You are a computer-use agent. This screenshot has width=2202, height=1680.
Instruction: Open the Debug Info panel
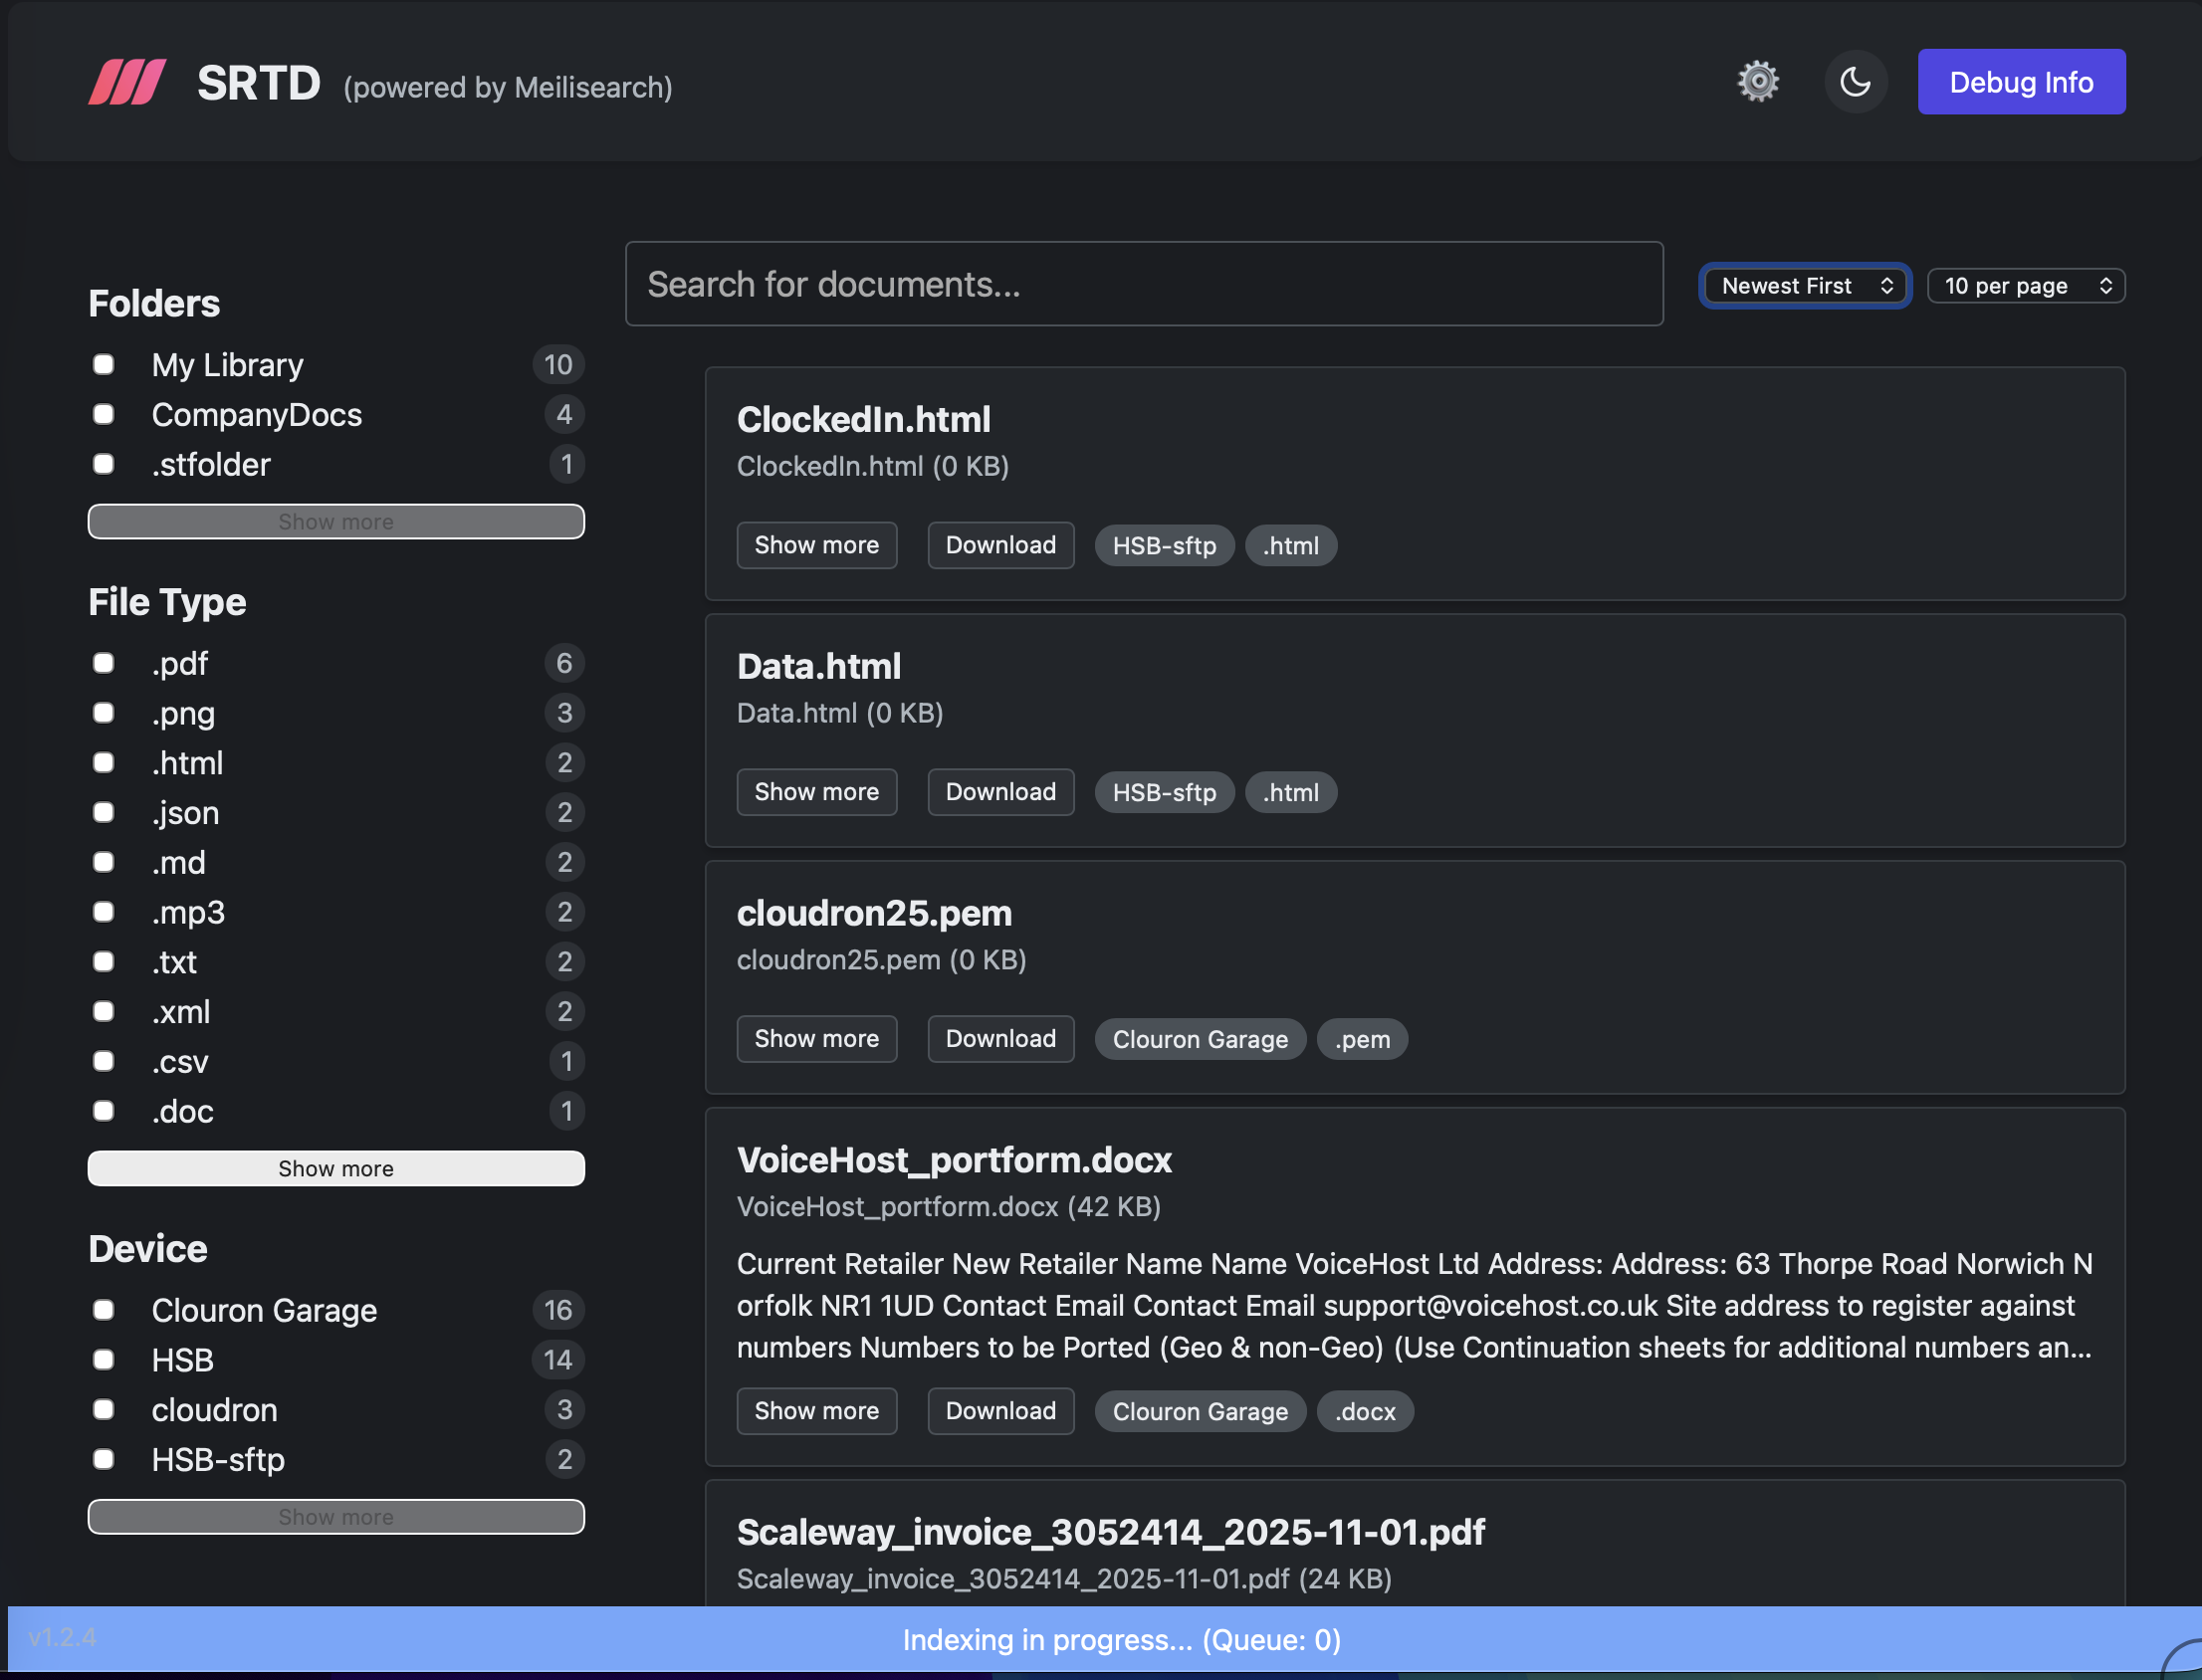2021,81
